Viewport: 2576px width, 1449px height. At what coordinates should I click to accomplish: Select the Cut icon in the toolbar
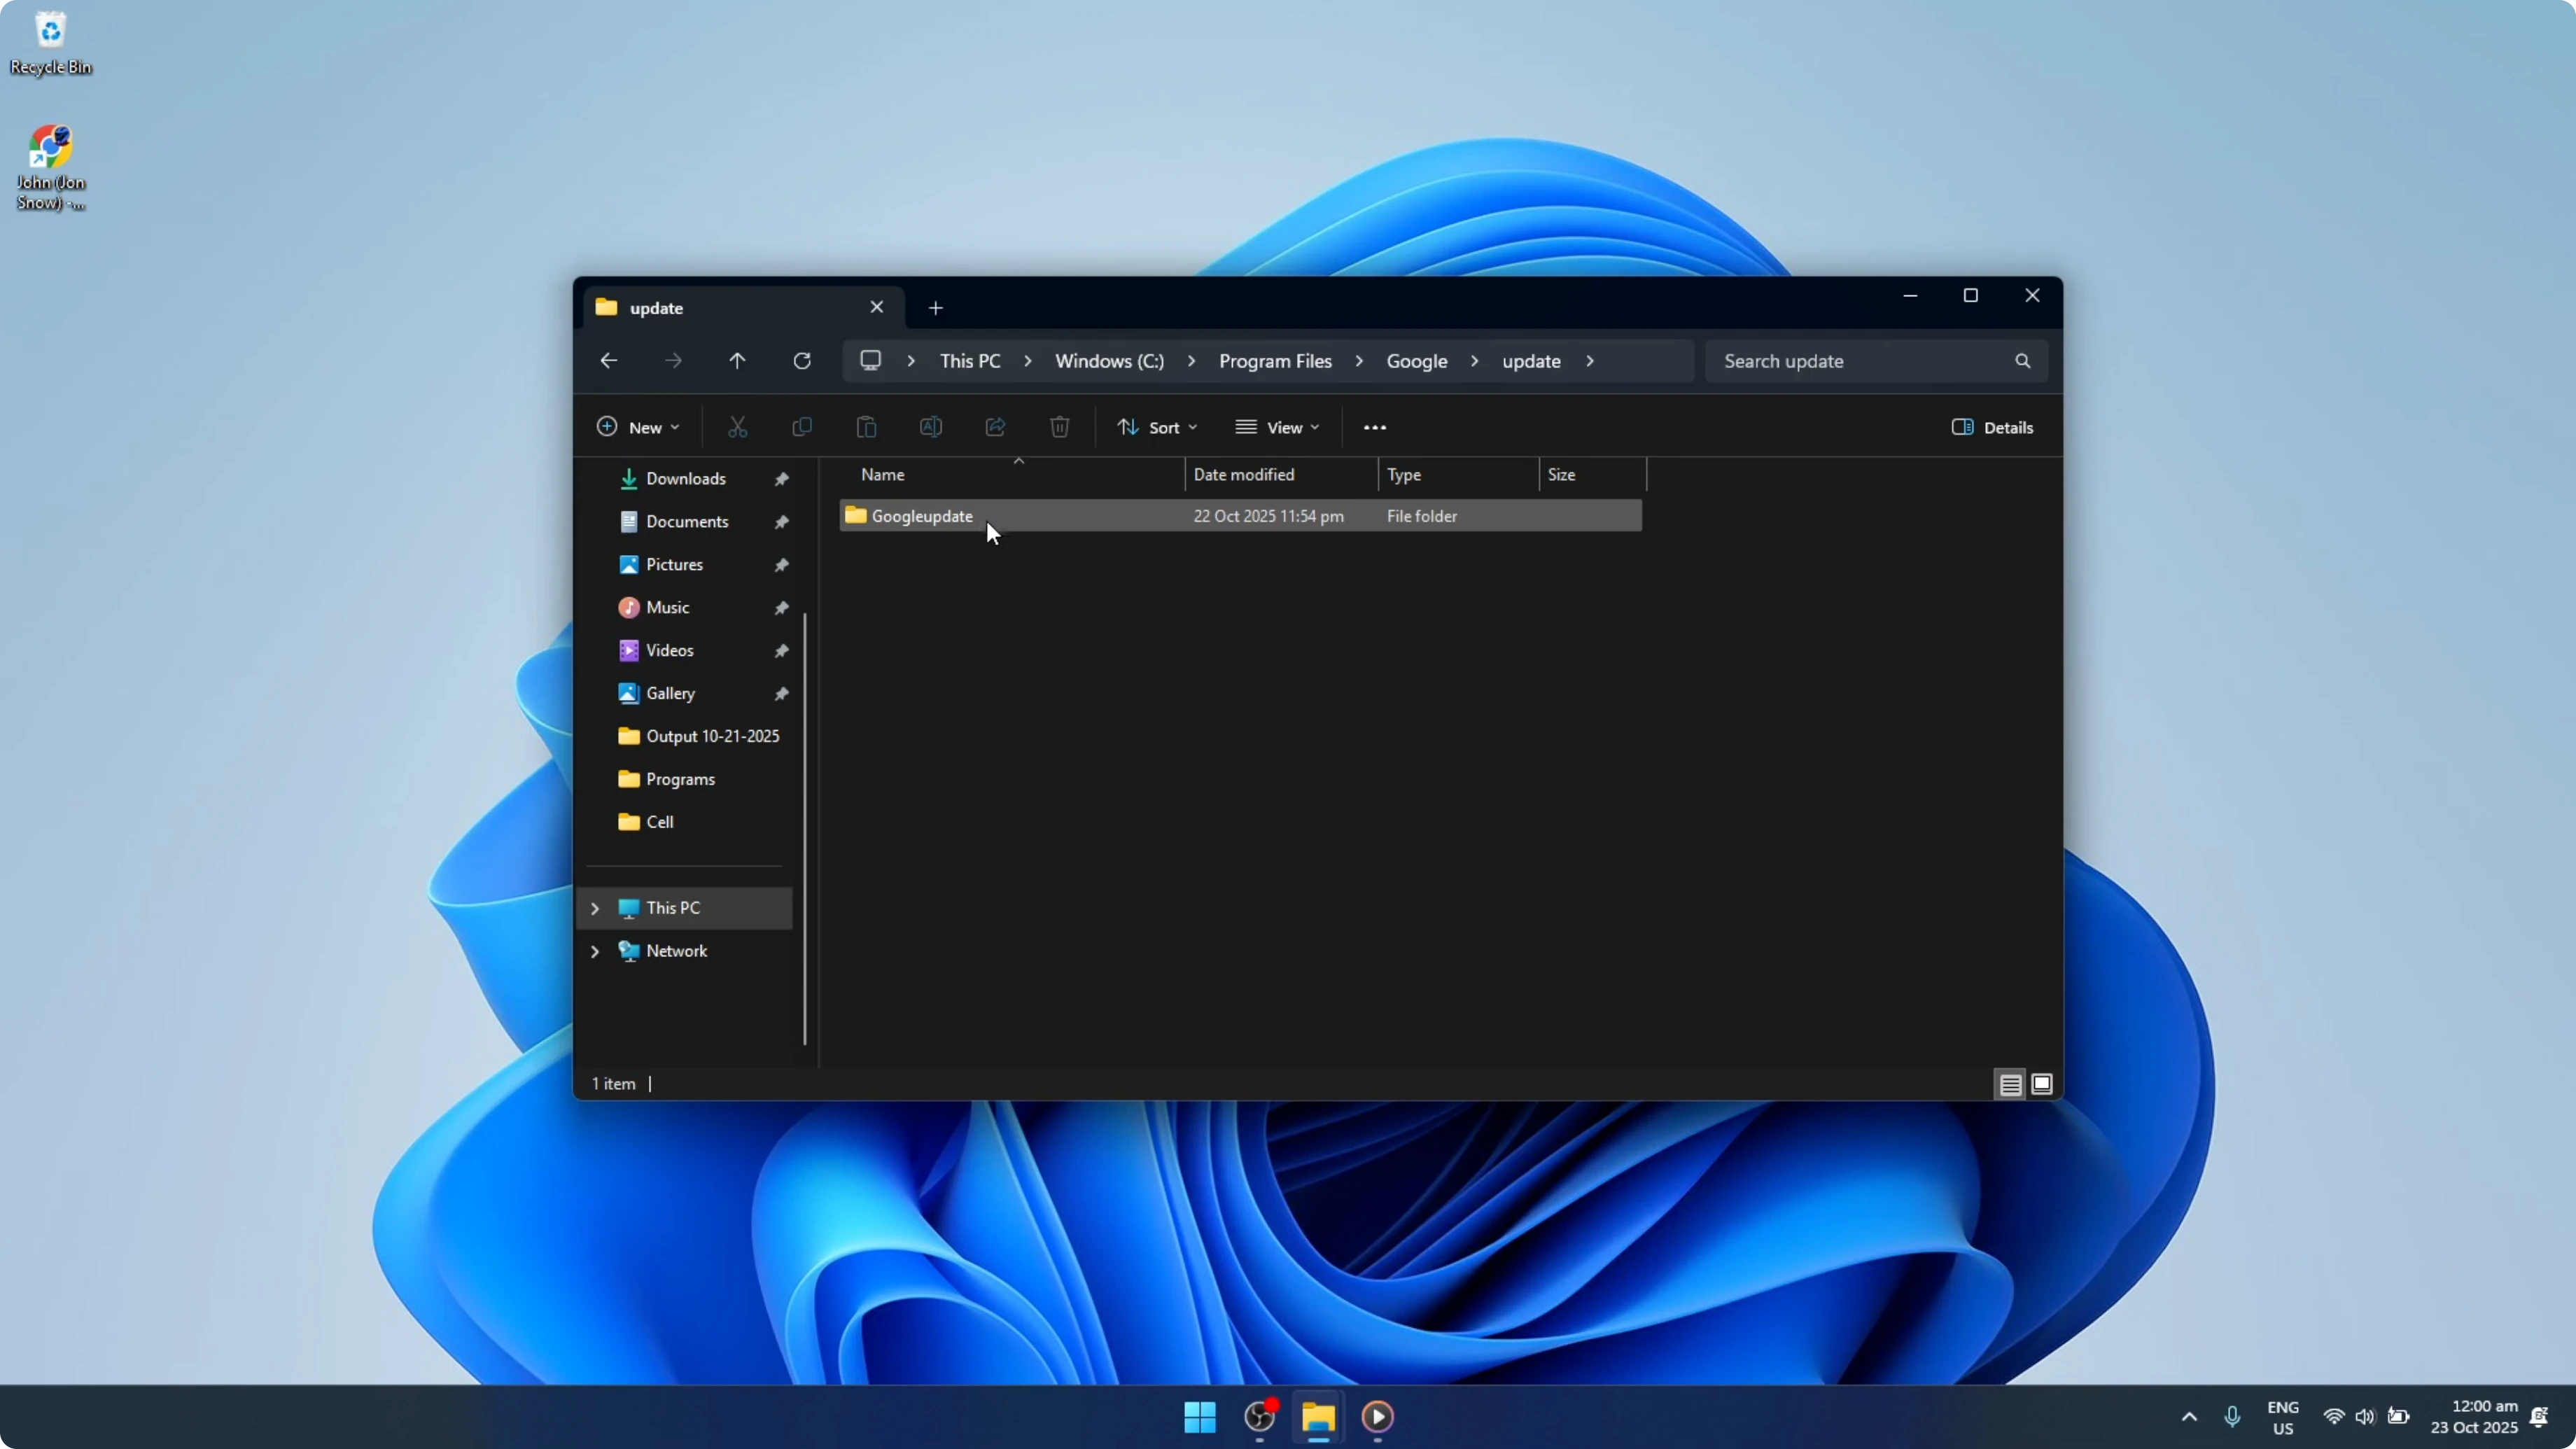tap(737, 427)
